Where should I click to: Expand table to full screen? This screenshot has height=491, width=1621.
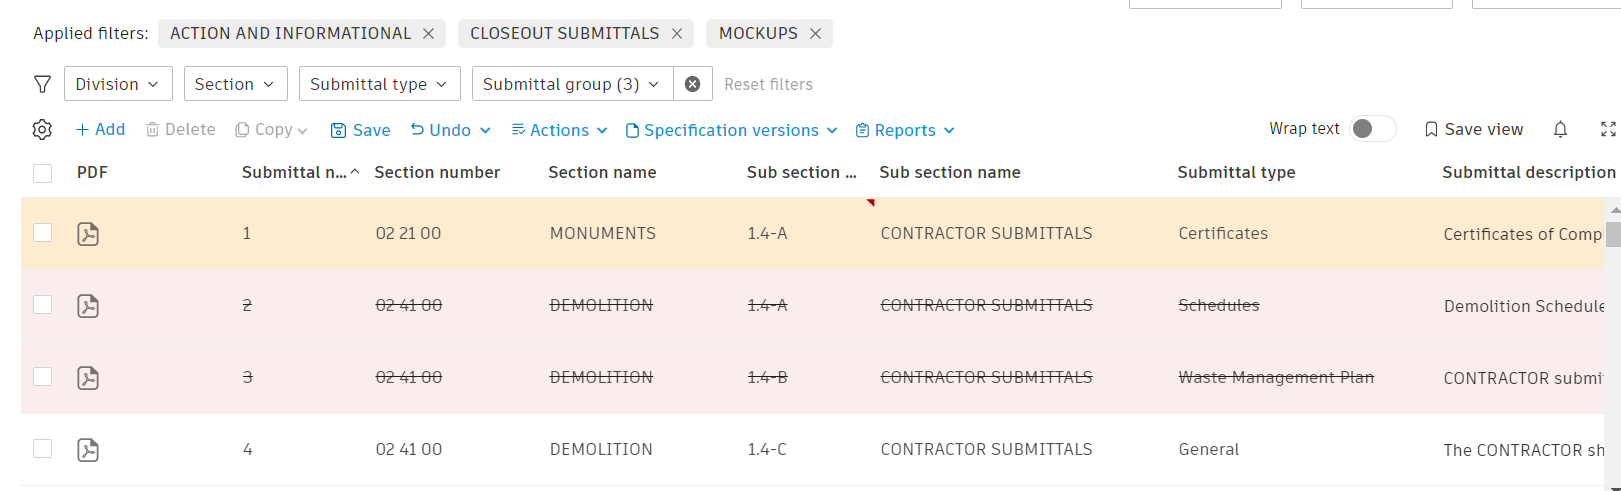coord(1608,130)
